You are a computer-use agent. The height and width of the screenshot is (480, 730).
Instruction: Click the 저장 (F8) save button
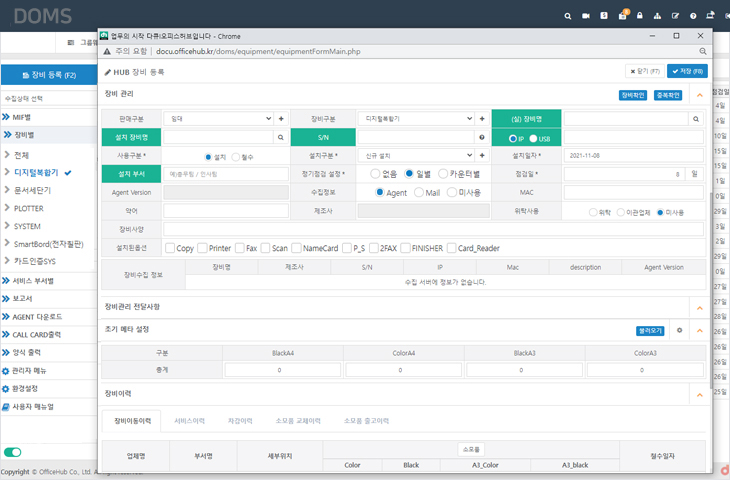pos(687,71)
